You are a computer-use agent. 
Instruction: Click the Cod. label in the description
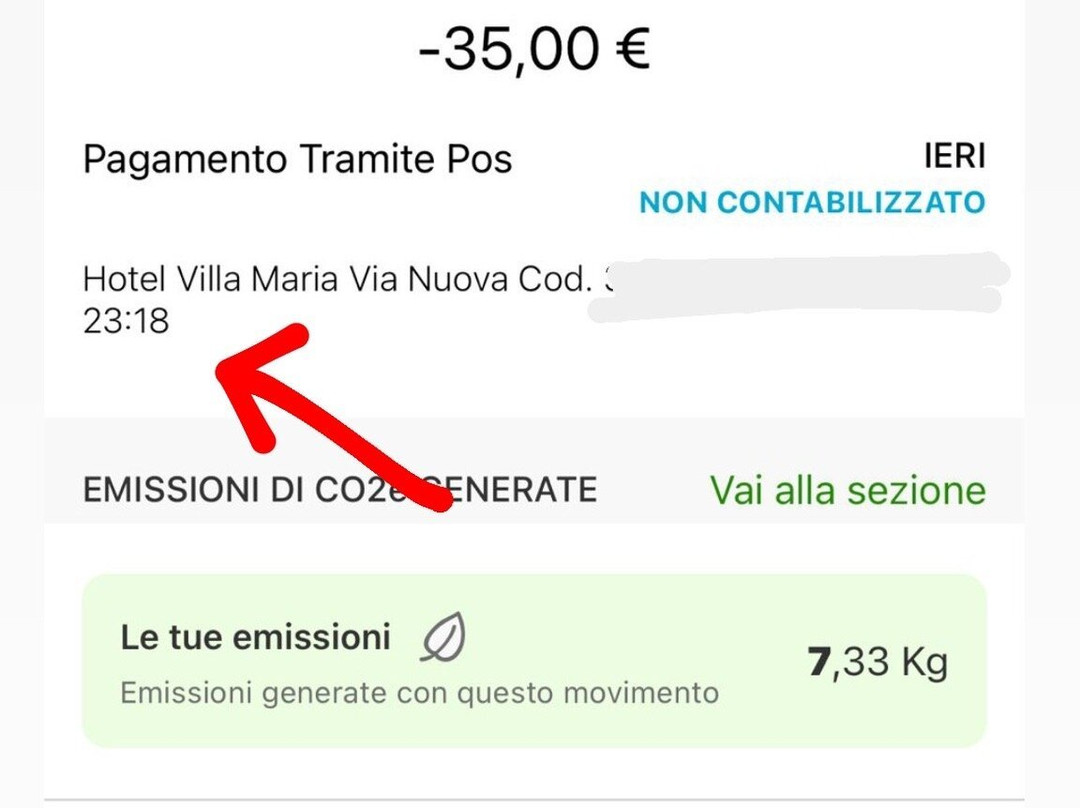[x=549, y=279]
